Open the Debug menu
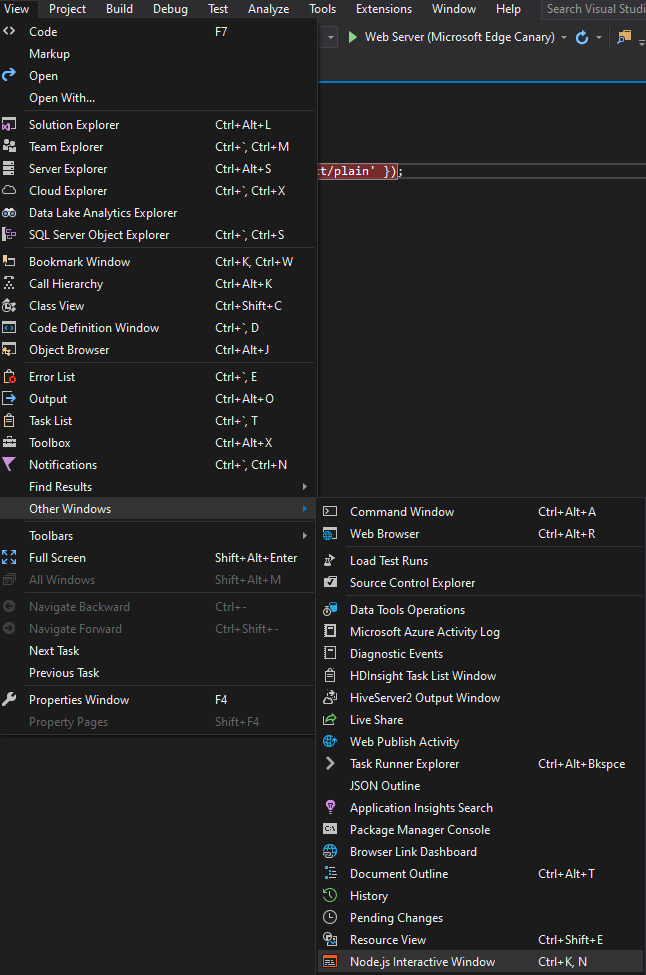646x975 pixels. click(170, 9)
